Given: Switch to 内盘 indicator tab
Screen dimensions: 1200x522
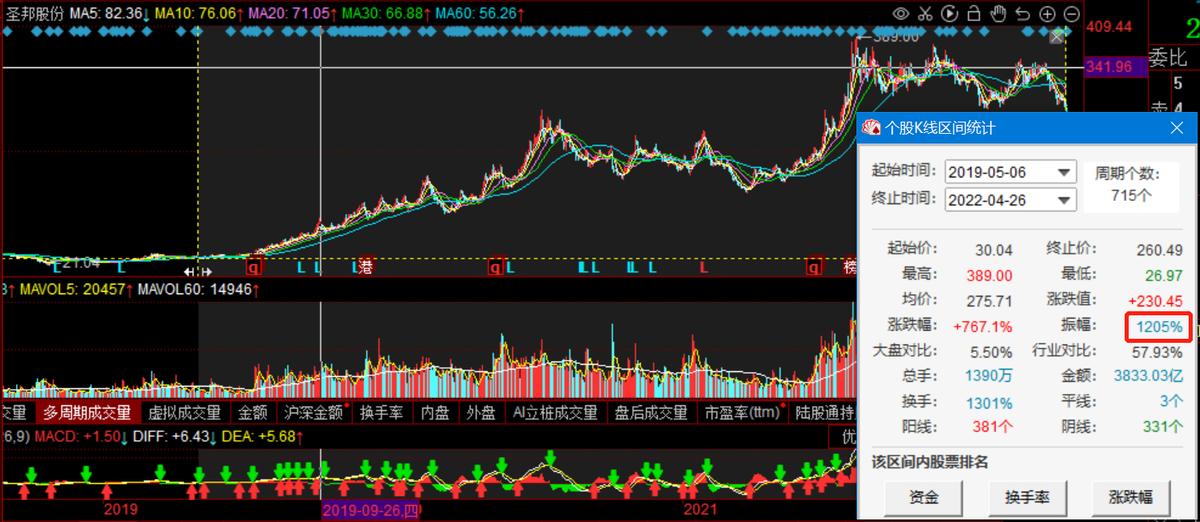Looking at the screenshot, I should pos(435,412).
